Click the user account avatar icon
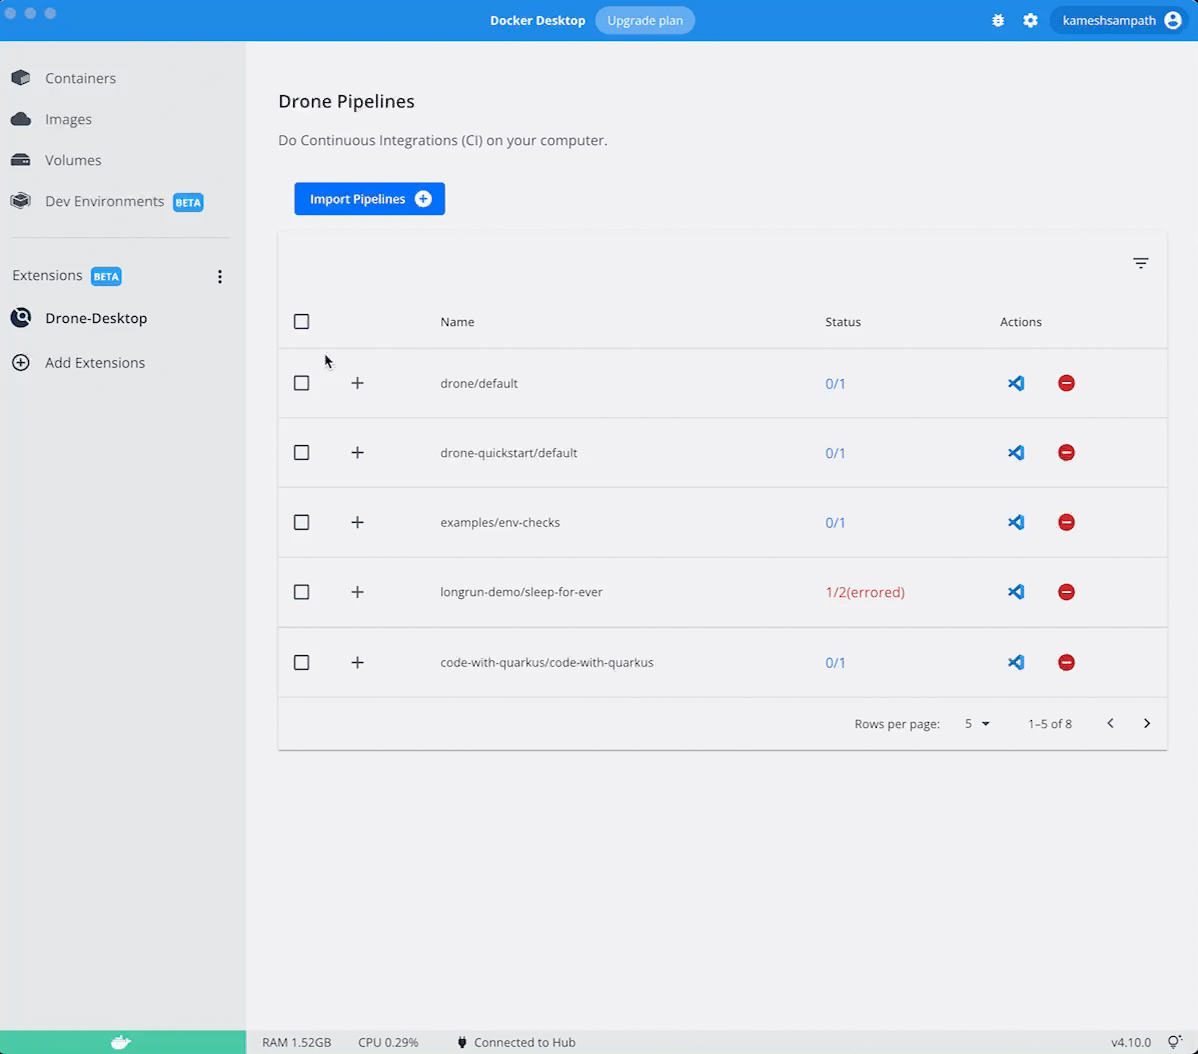 point(1173,21)
